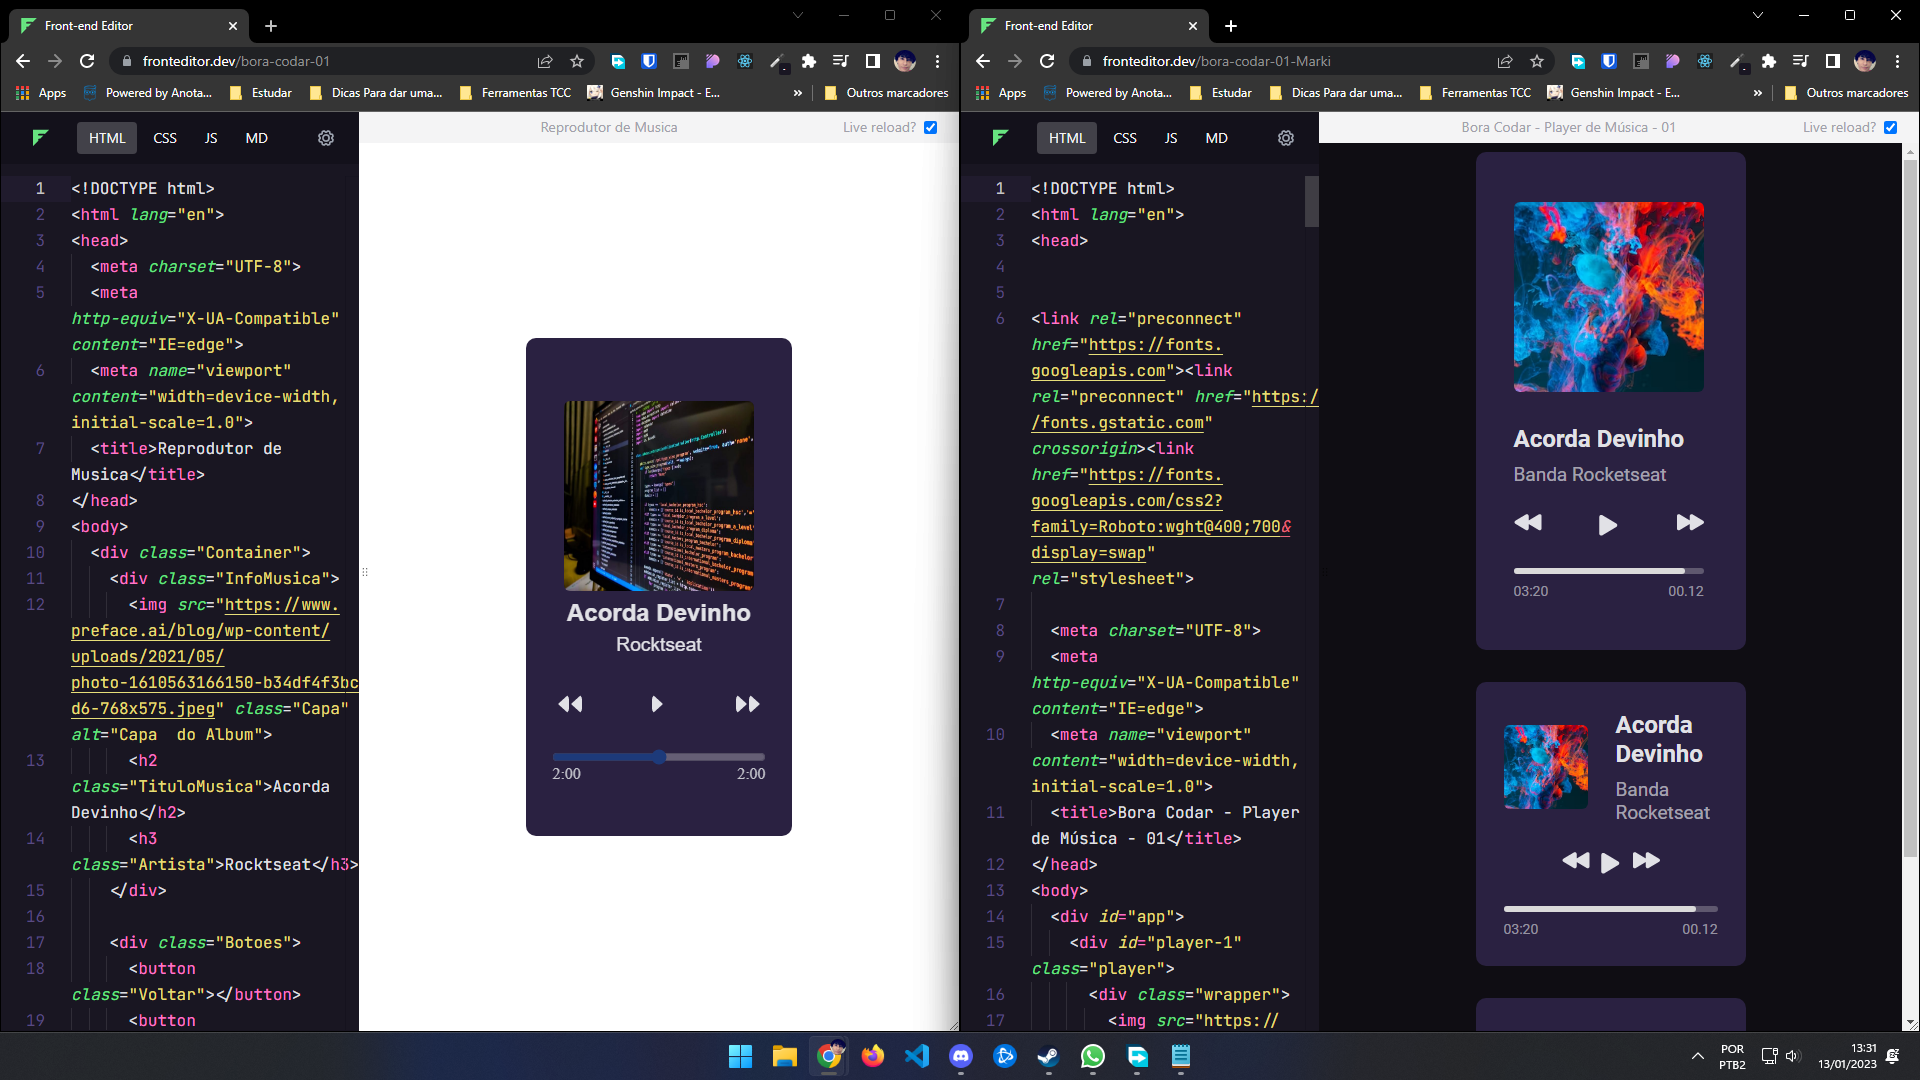The width and height of the screenshot is (1920, 1080).
Task: Toggle Live reload checkbox in right editor
Action: click(x=1891, y=127)
